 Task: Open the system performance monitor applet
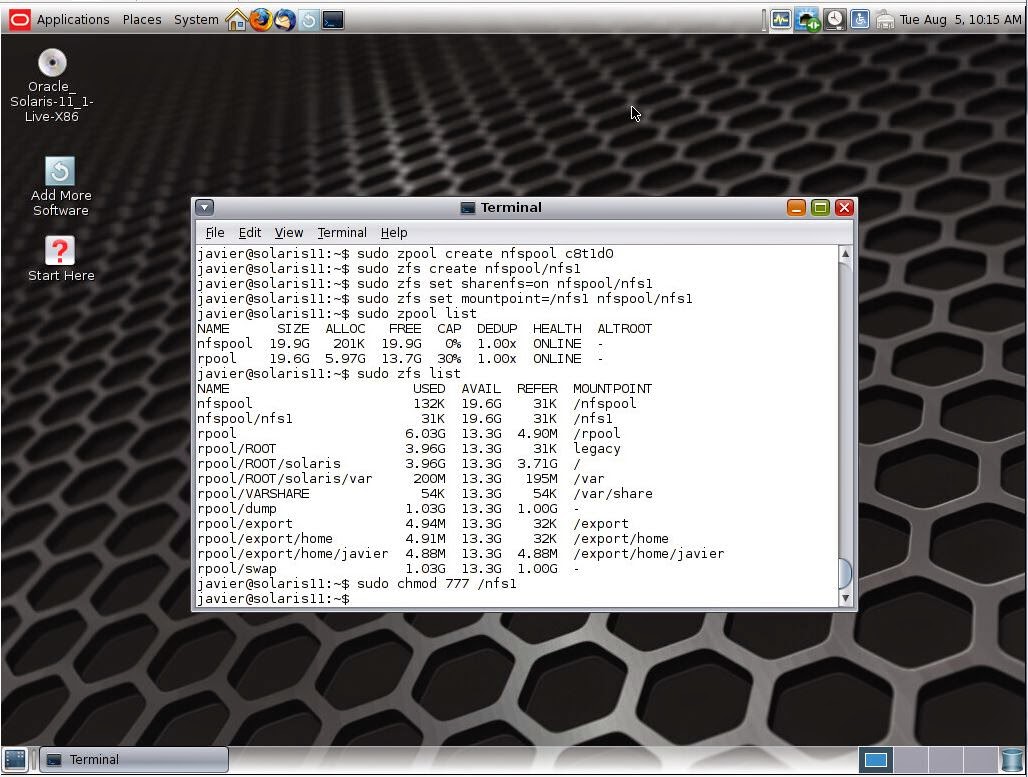coord(781,19)
